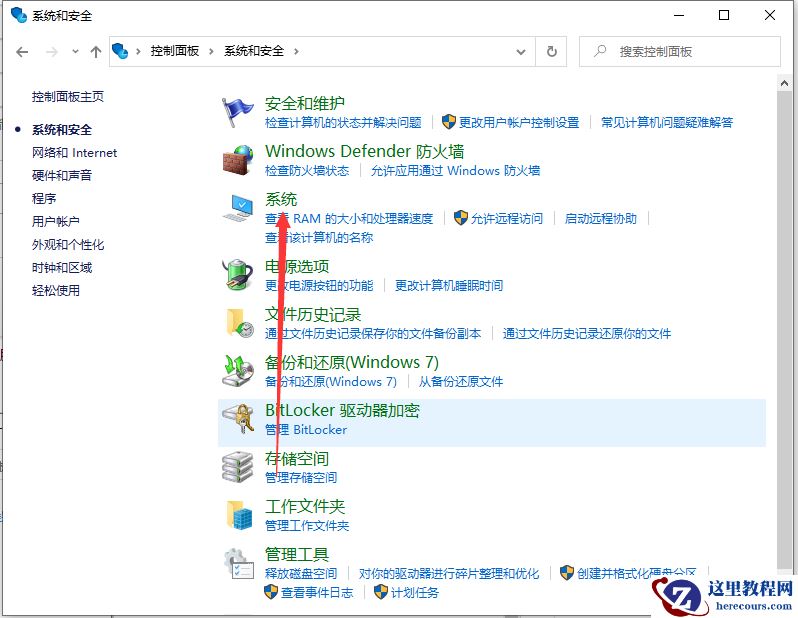Click the 搜索控制面板 search input field
The image size is (798, 618).
[679, 51]
